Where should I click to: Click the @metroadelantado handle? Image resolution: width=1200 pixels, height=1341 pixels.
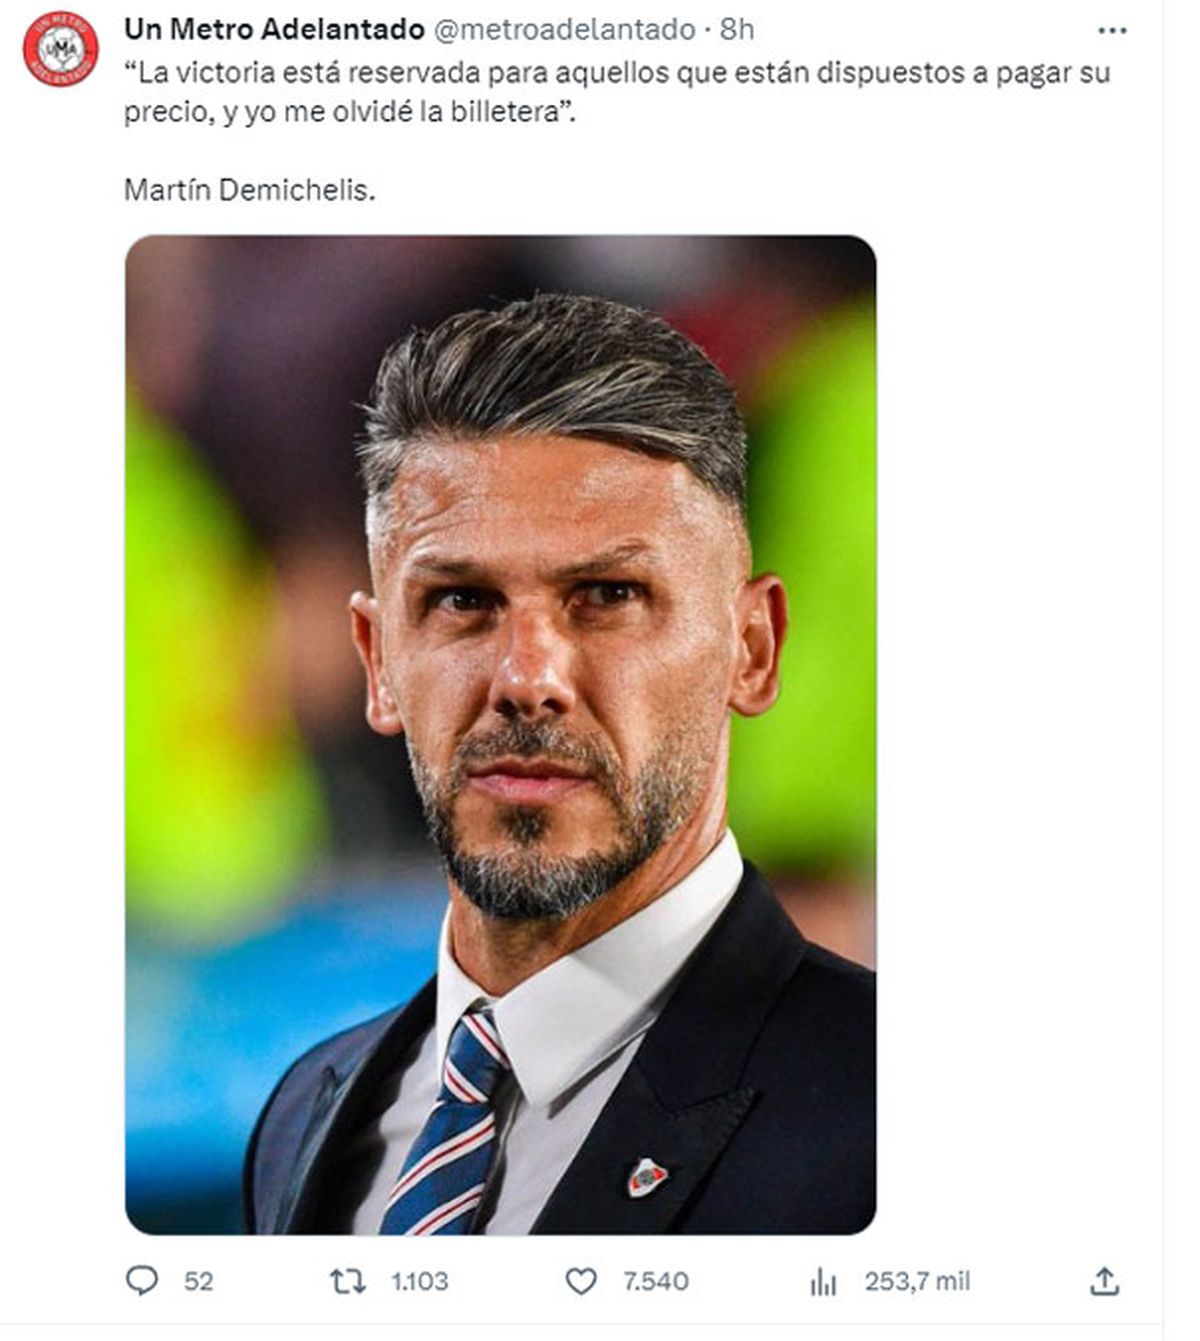click(564, 30)
